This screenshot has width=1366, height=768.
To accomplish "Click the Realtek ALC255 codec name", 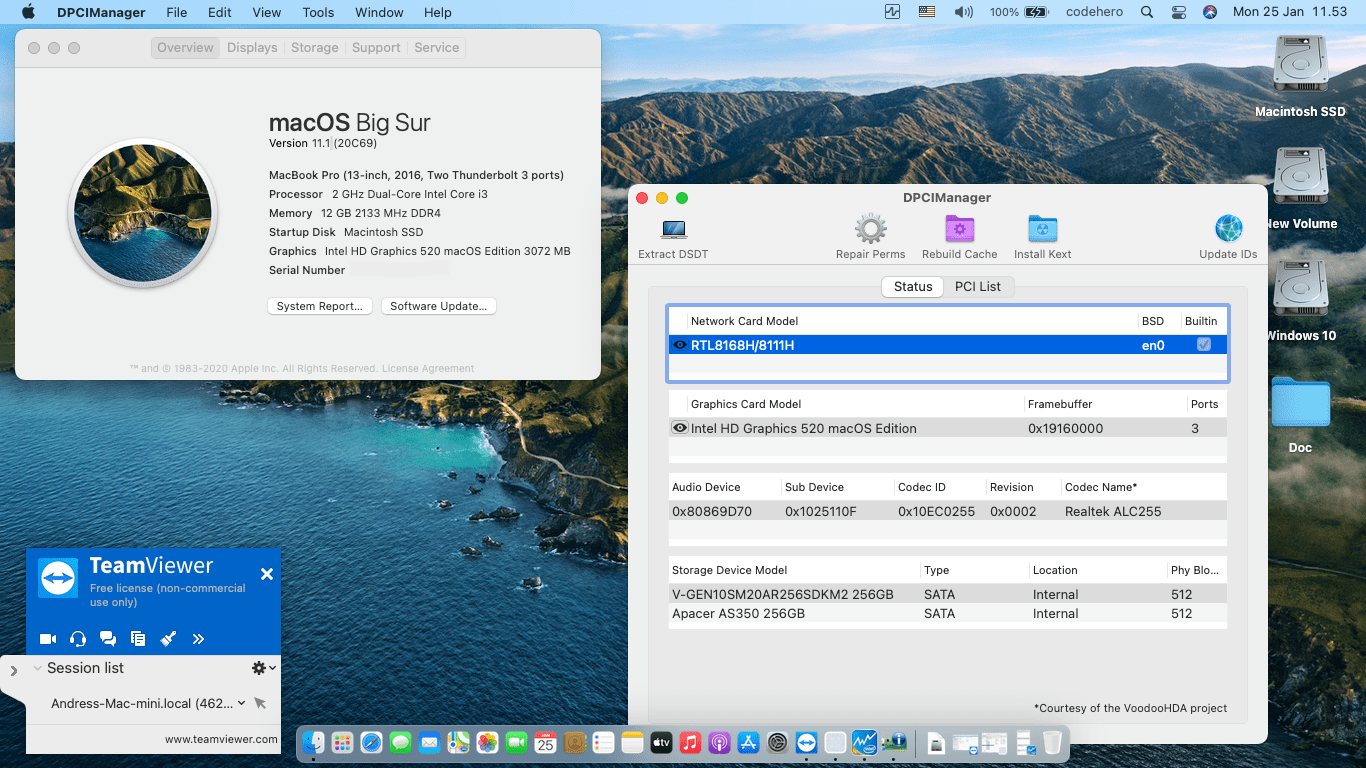I will click(1113, 511).
